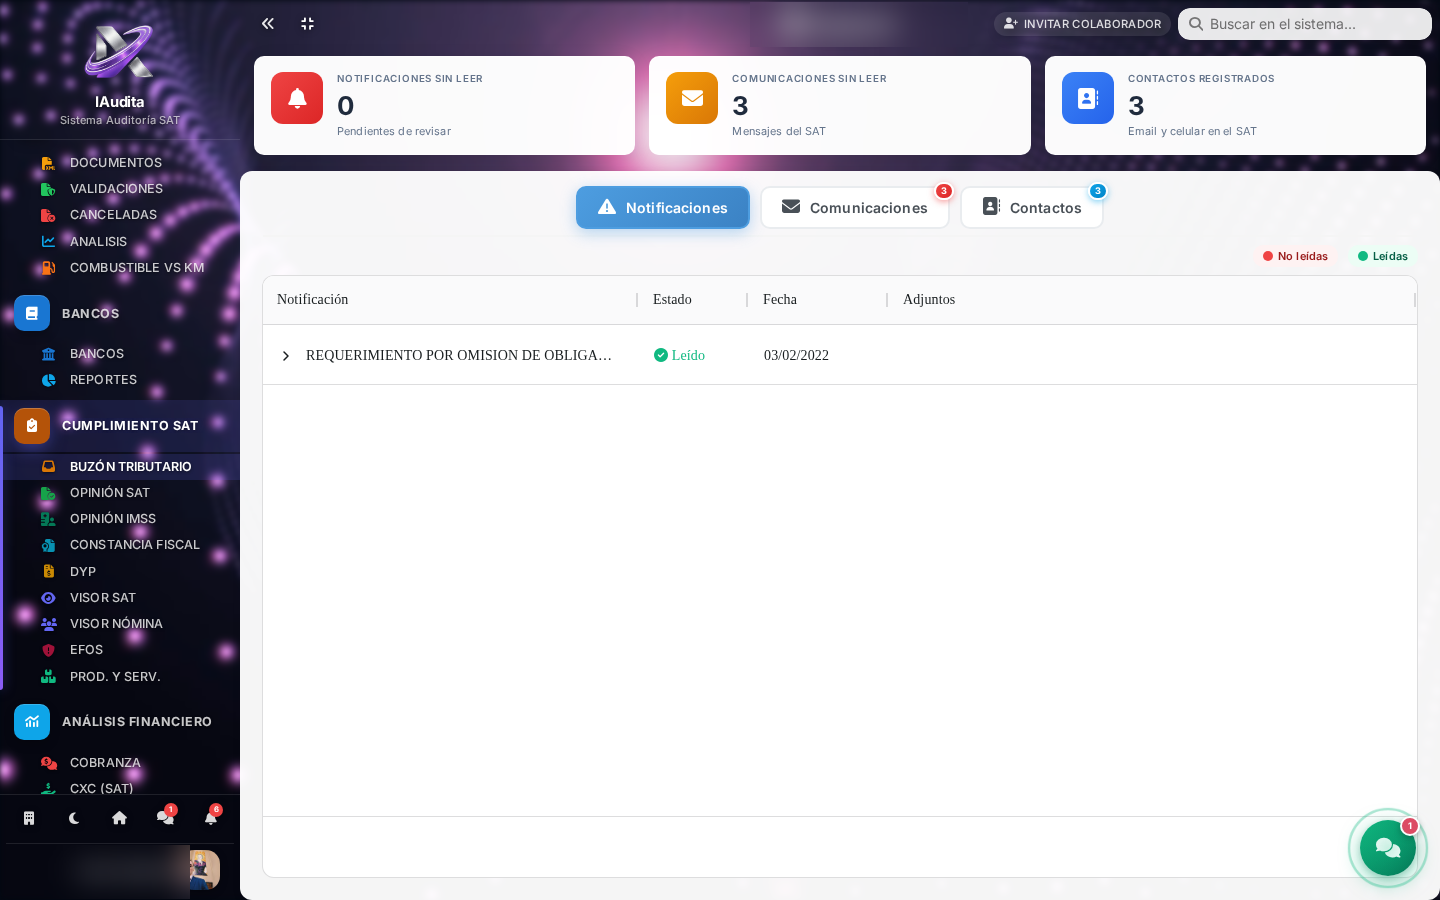Filter by No leídas red legend
The height and width of the screenshot is (900, 1440).
pos(1296,256)
